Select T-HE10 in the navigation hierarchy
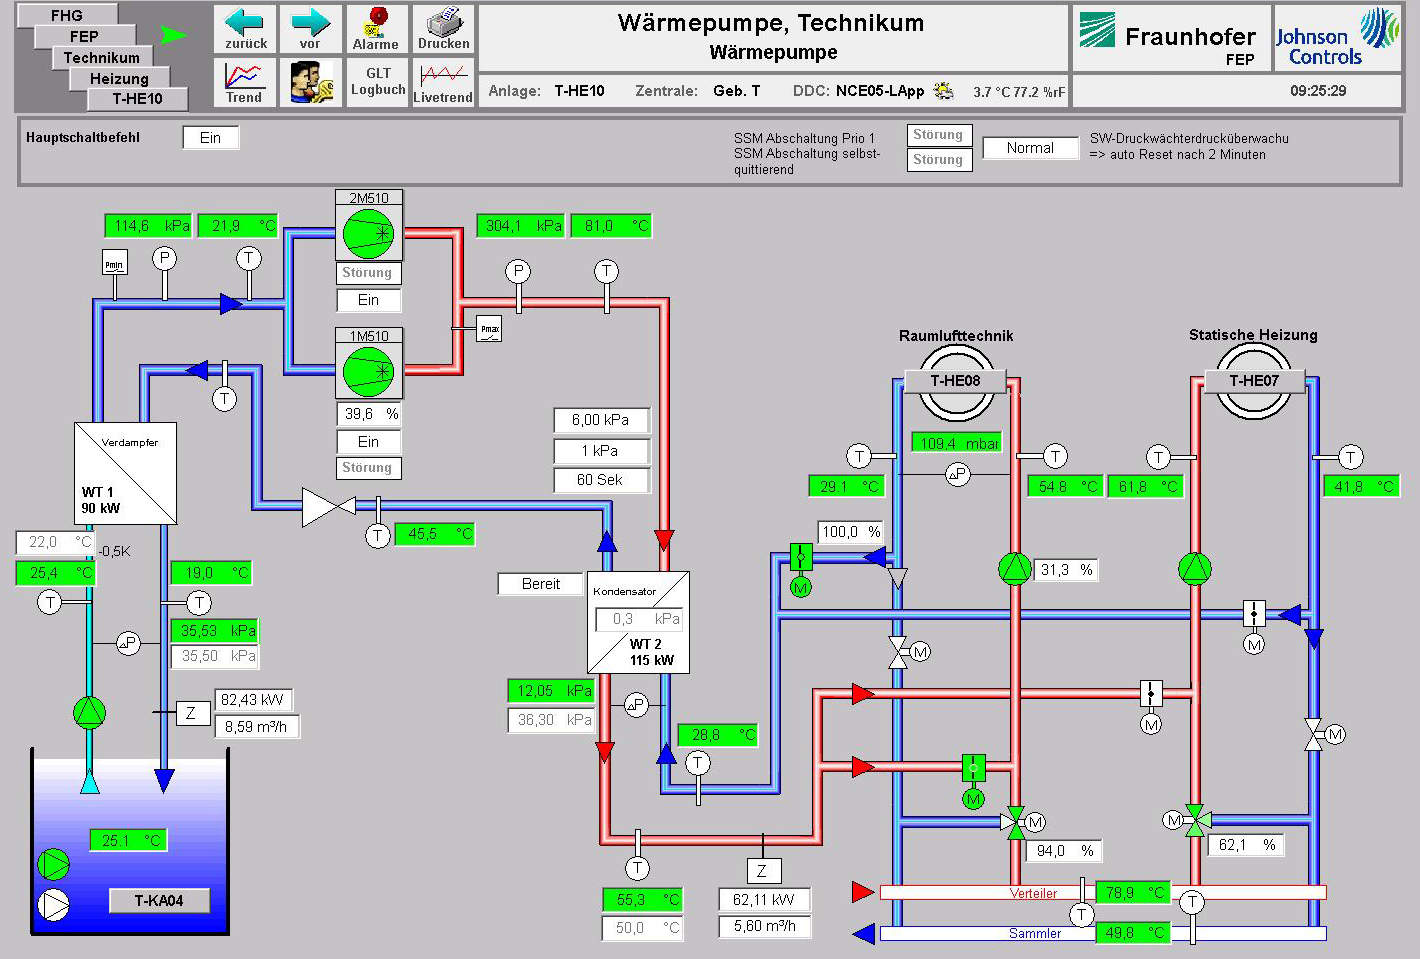This screenshot has width=1420, height=959. click(x=137, y=98)
